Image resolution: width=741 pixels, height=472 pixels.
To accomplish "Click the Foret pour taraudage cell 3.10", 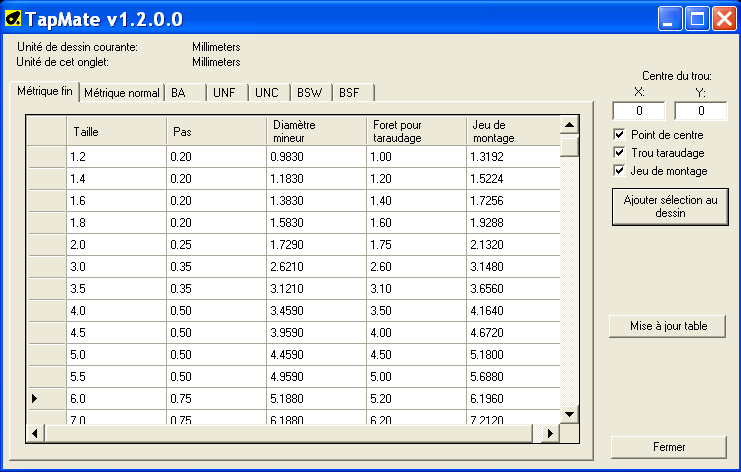I will (x=416, y=289).
